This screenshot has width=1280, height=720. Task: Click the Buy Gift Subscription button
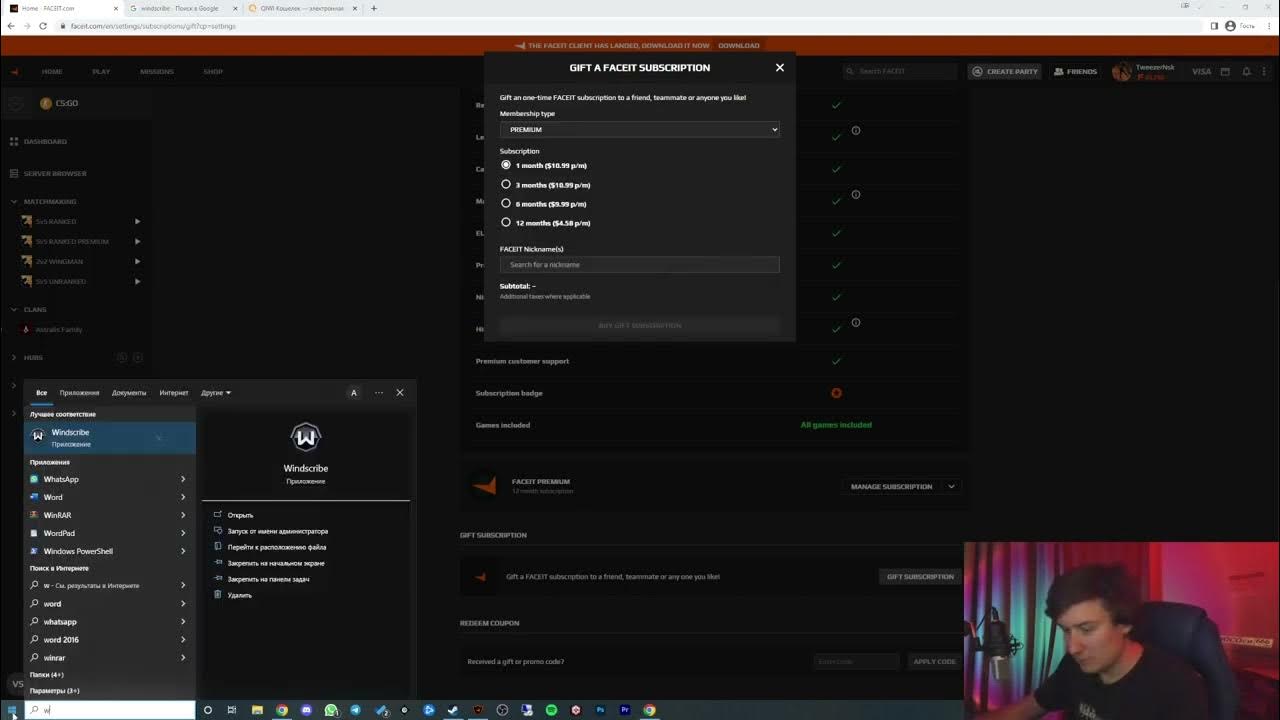point(639,325)
